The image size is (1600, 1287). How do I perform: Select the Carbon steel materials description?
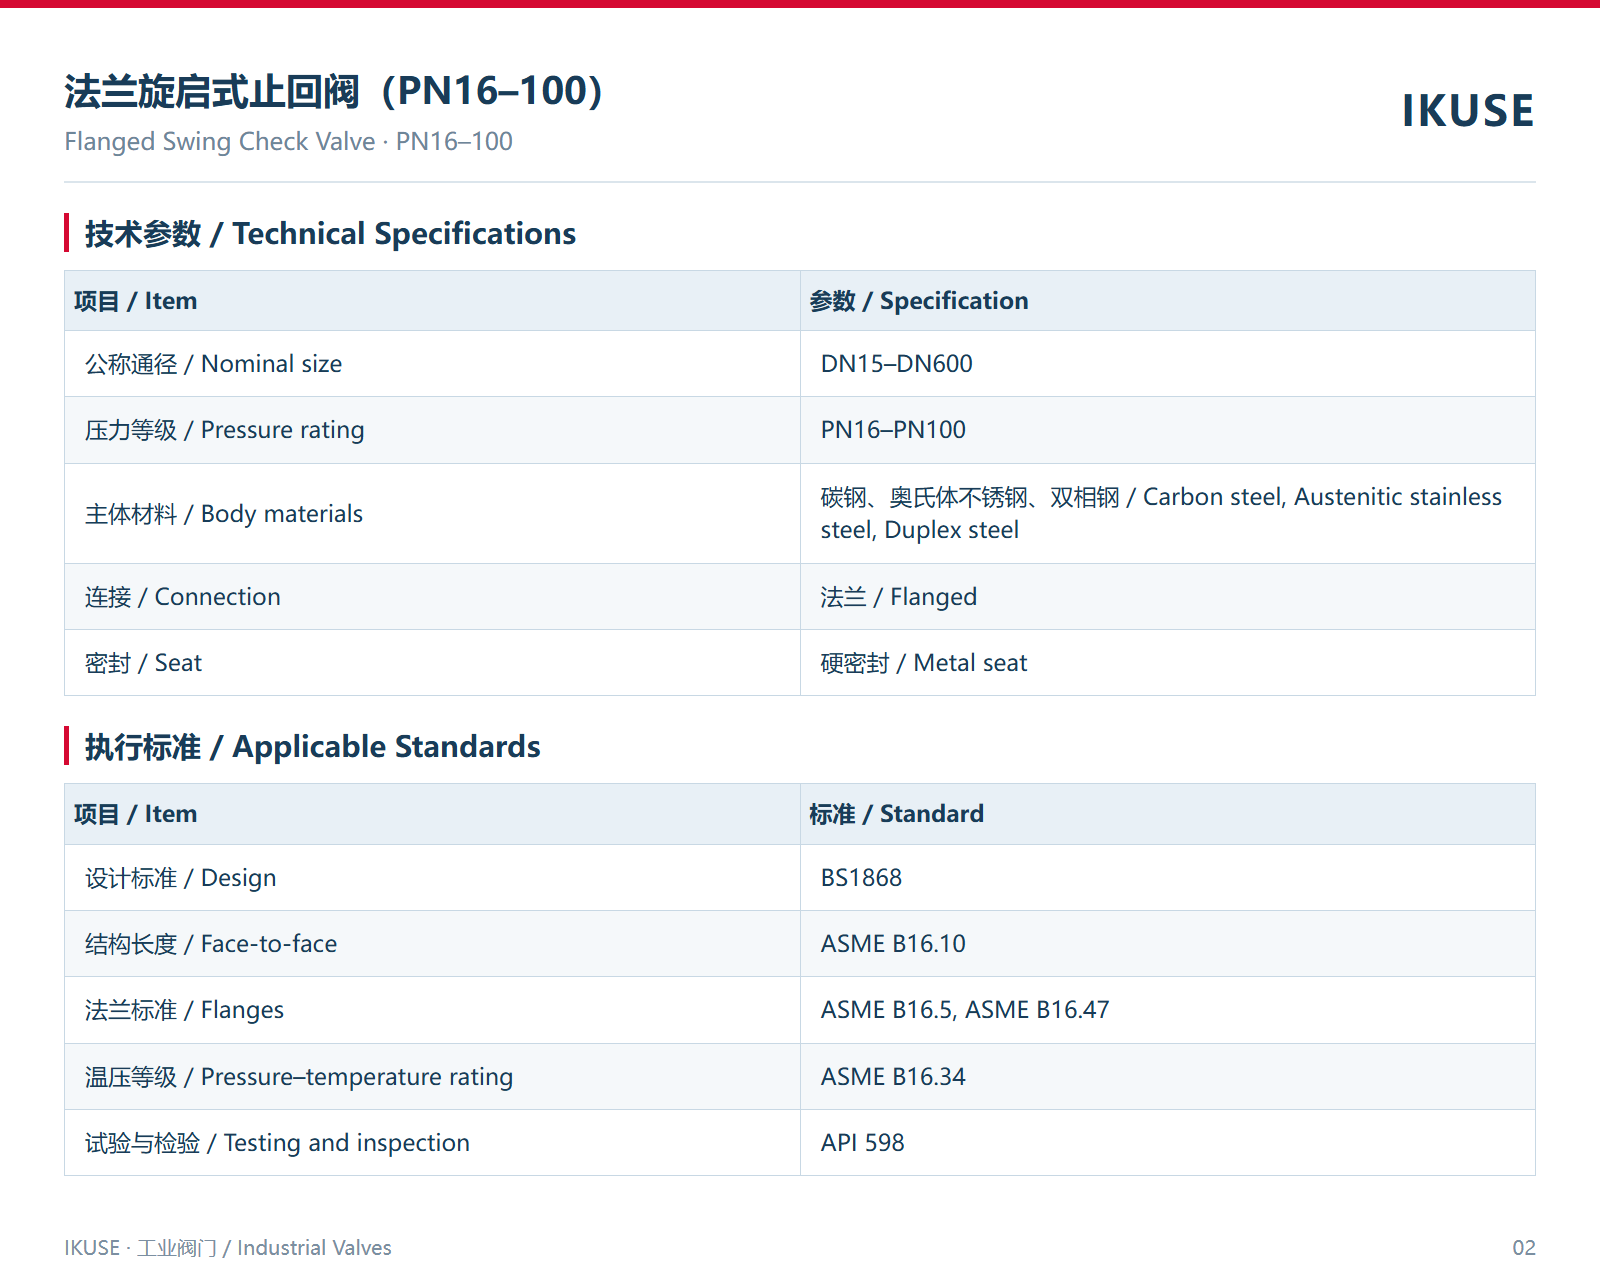tap(1161, 513)
